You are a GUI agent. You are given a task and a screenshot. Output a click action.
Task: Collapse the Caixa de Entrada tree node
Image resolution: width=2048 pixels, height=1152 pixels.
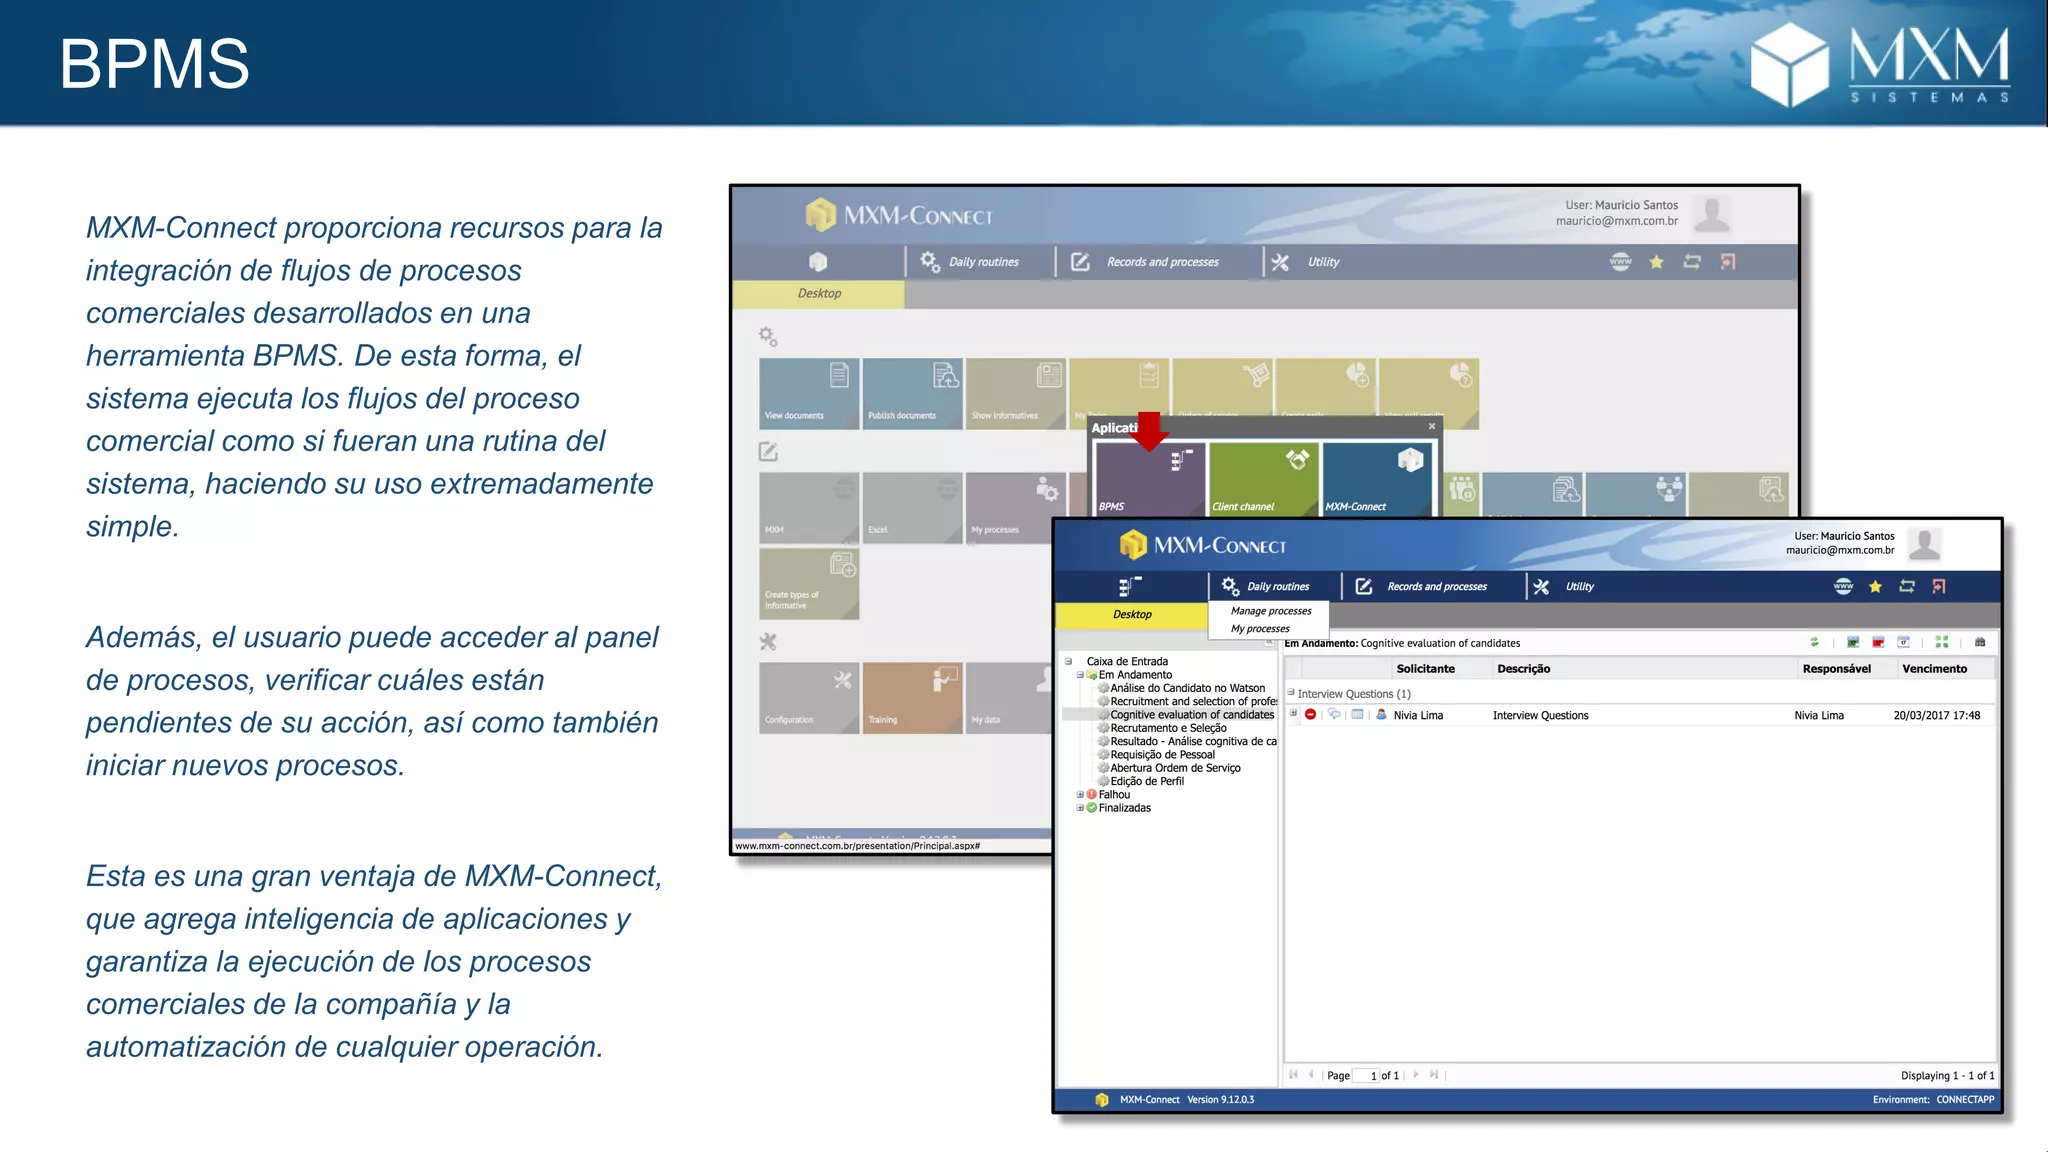[1068, 662]
